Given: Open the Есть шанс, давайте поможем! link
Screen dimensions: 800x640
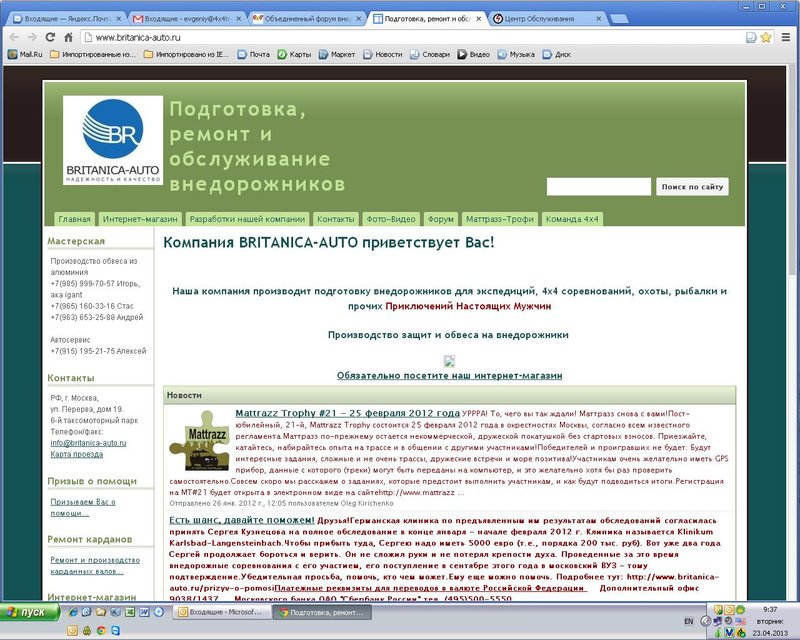Looking at the screenshot, I should [x=242, y=520].
